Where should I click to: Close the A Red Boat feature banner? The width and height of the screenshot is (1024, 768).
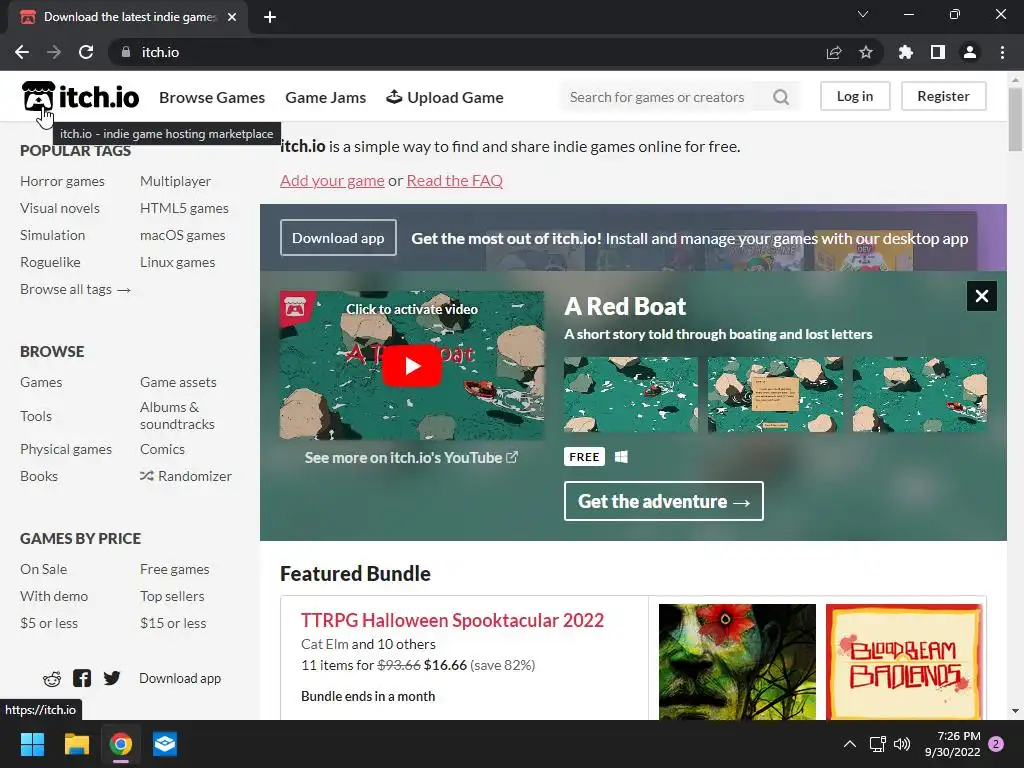click(x=982, y=296)
